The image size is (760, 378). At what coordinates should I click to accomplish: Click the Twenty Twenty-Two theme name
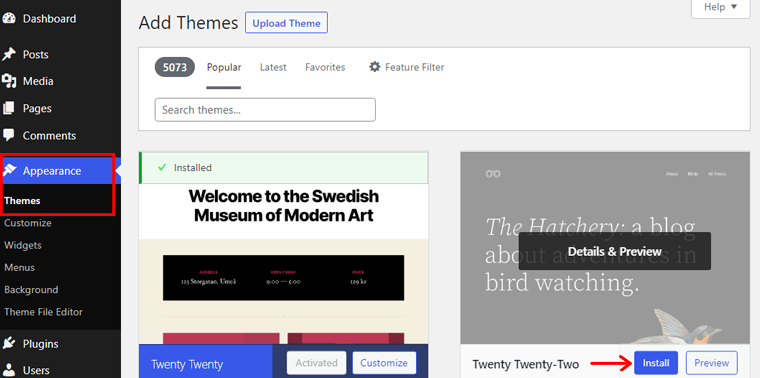(525, 364)
